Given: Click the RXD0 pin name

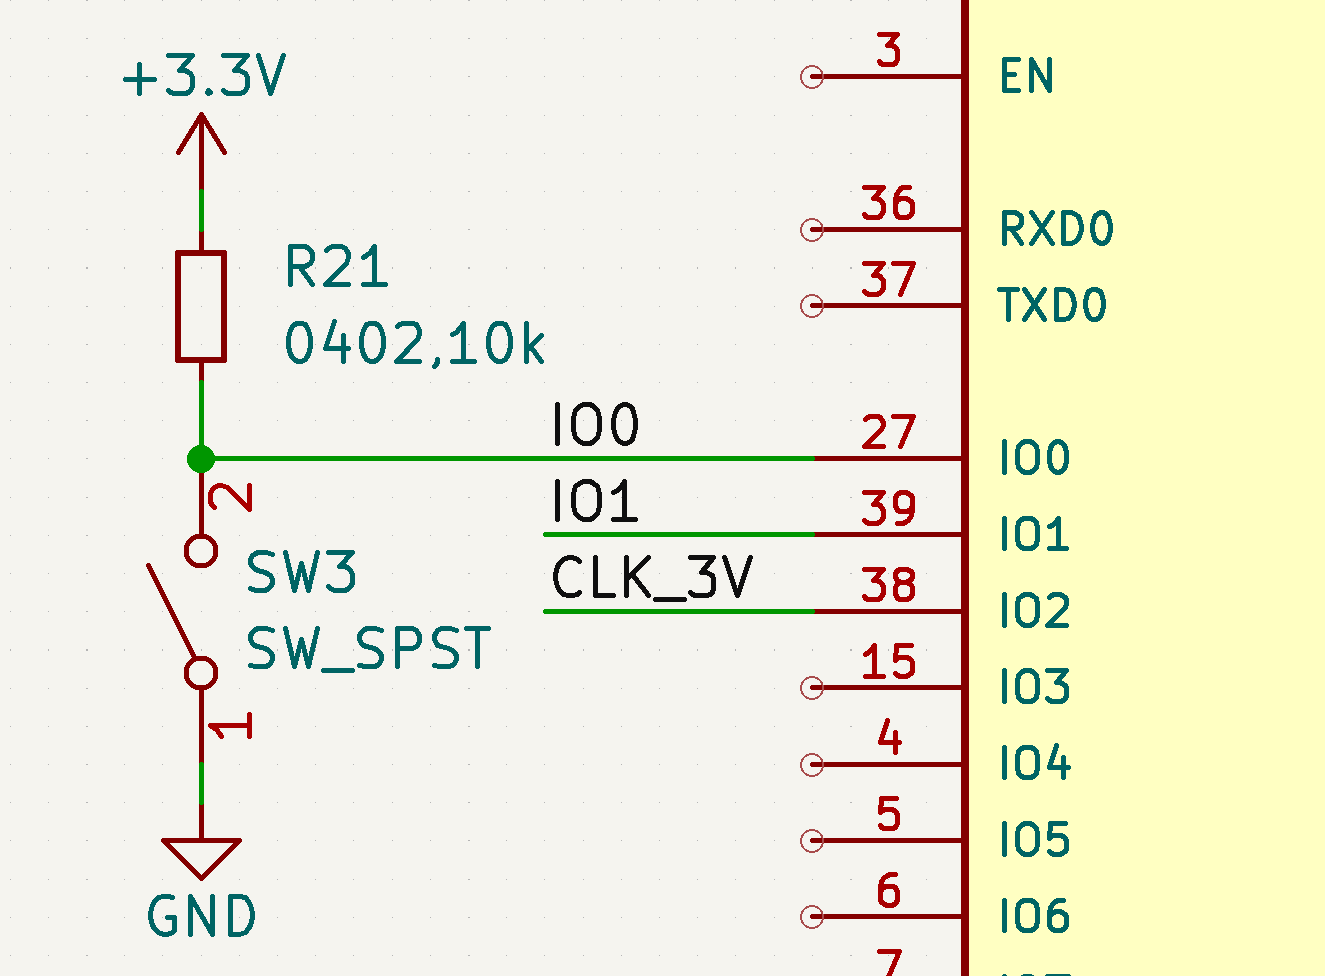Looking at the screenshot, I should (x=1057, y=229).
